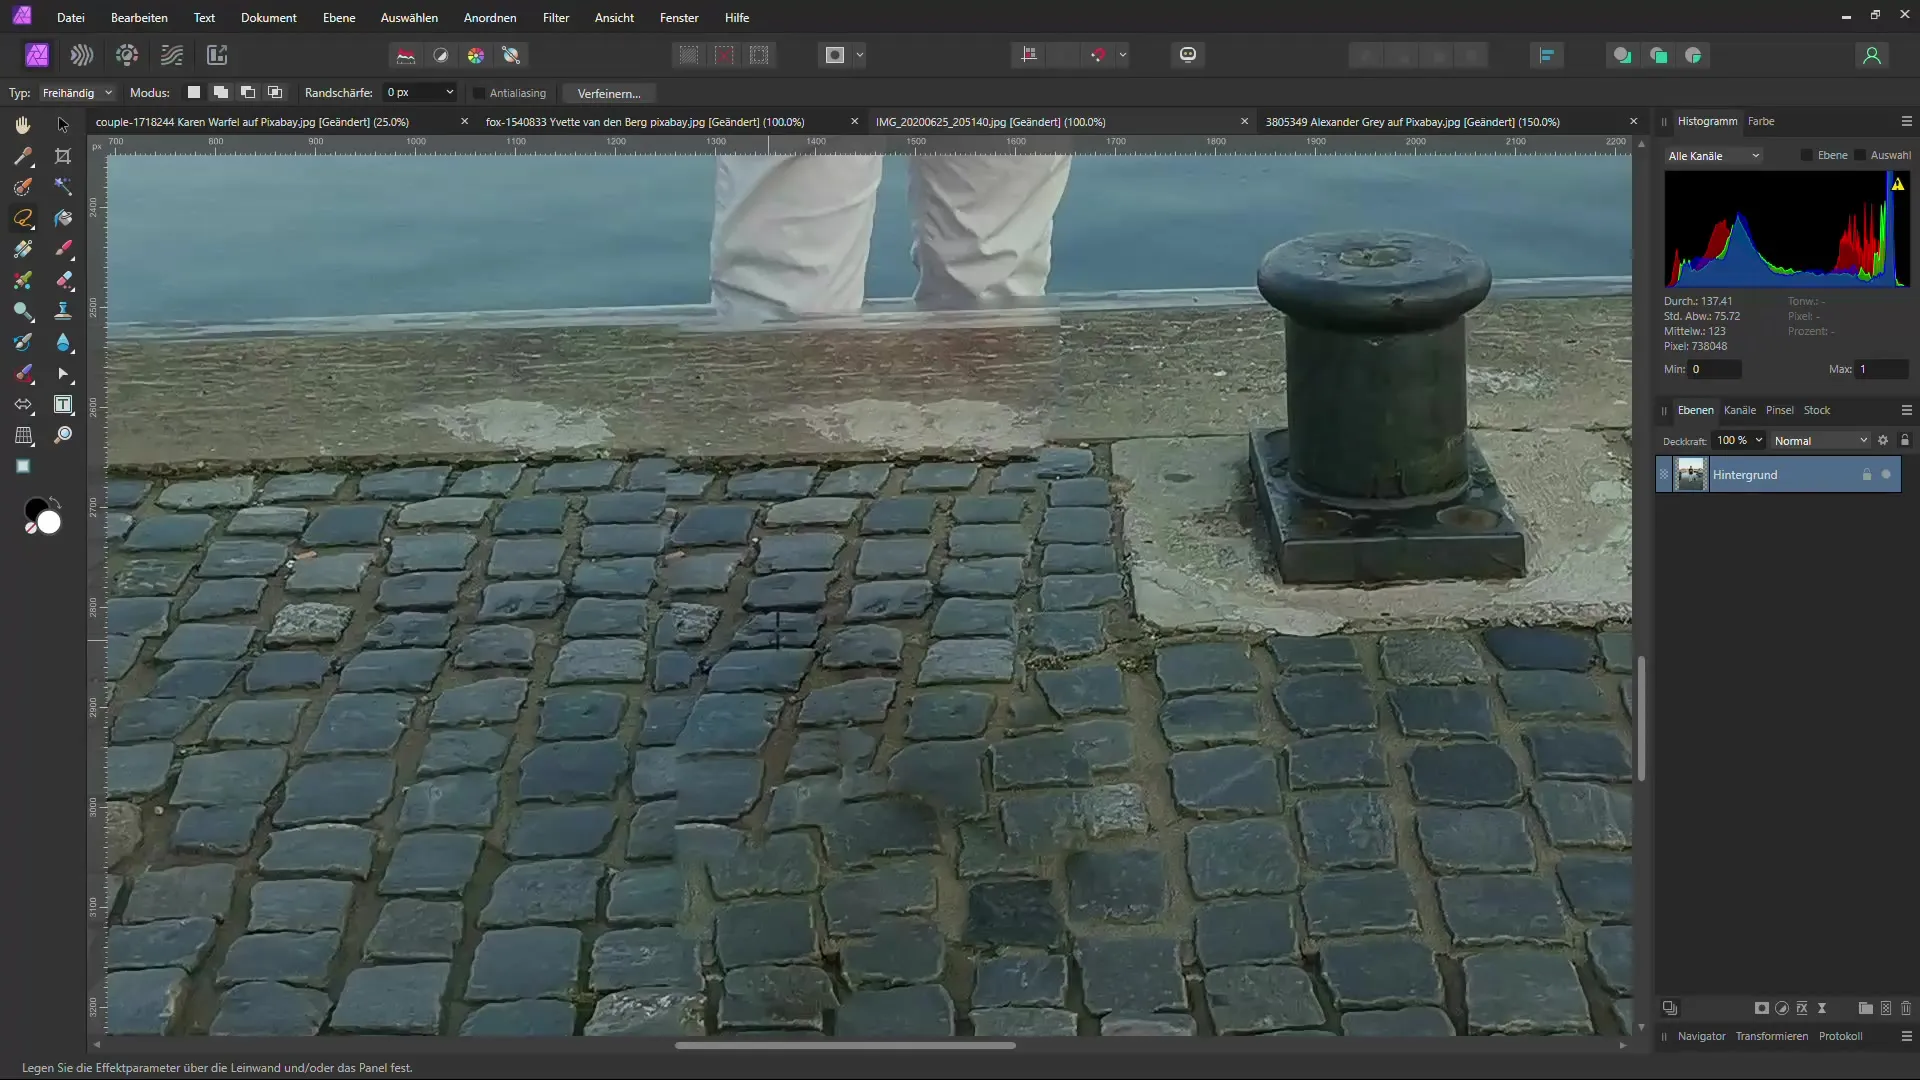Select the Freehand Selection lasso tool
1920x1080 pixels.
pyautogui.click(x=23, y=218)
